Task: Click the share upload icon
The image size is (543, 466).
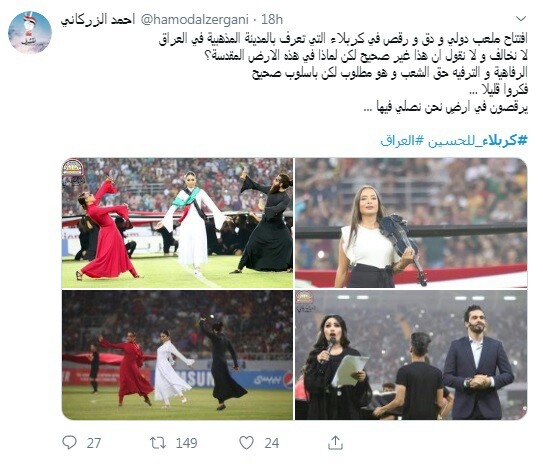Action: click(335, 442)
